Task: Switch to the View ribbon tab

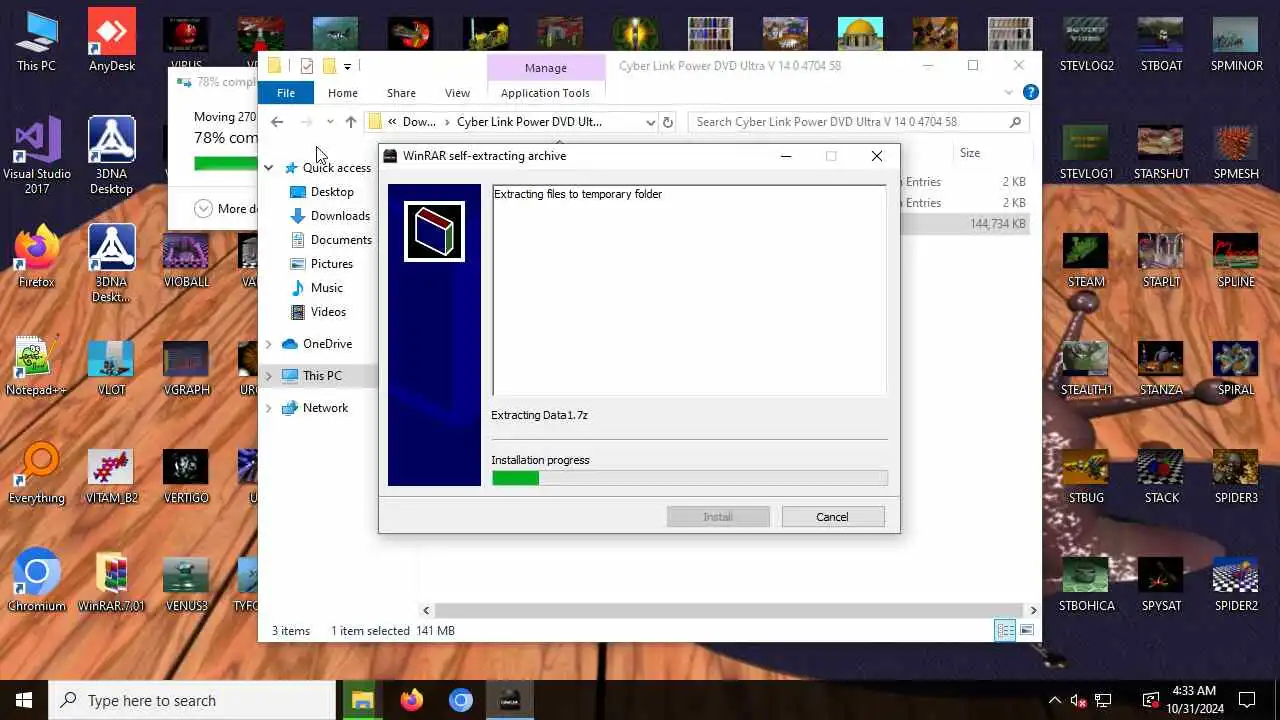Action: click(457, 93)
